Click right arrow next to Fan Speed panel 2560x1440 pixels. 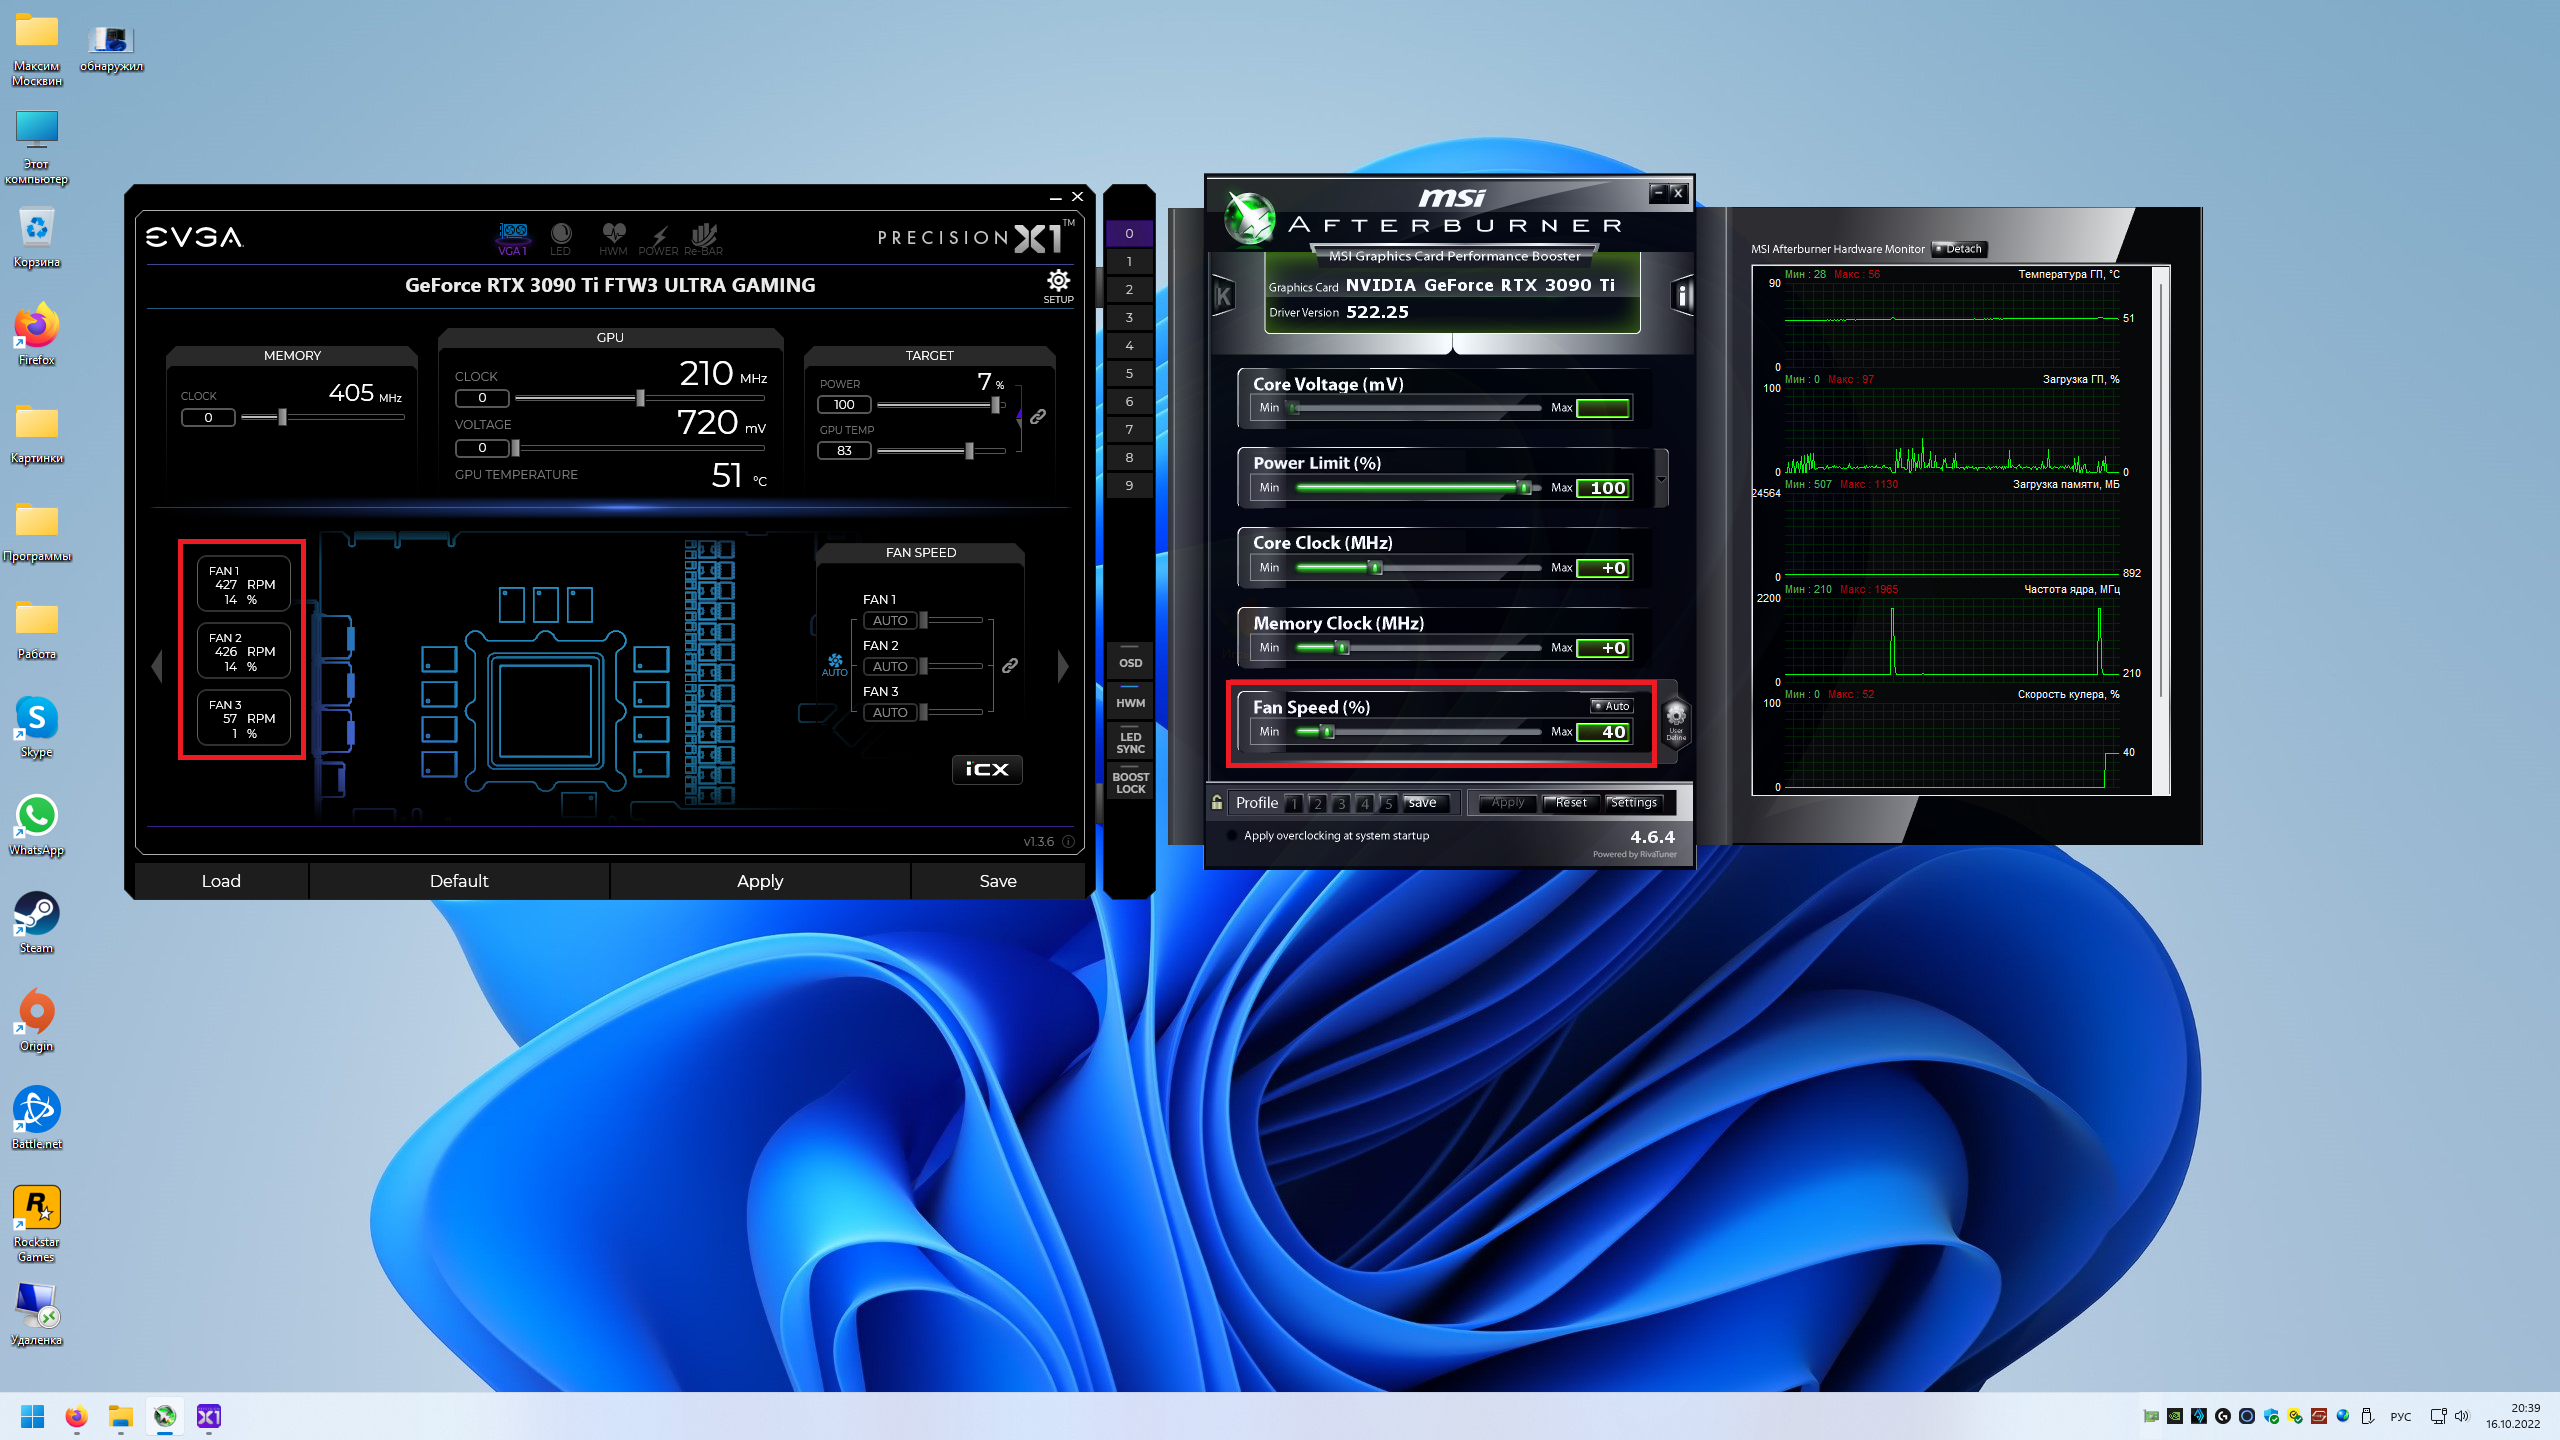(x=1063, y=666)
